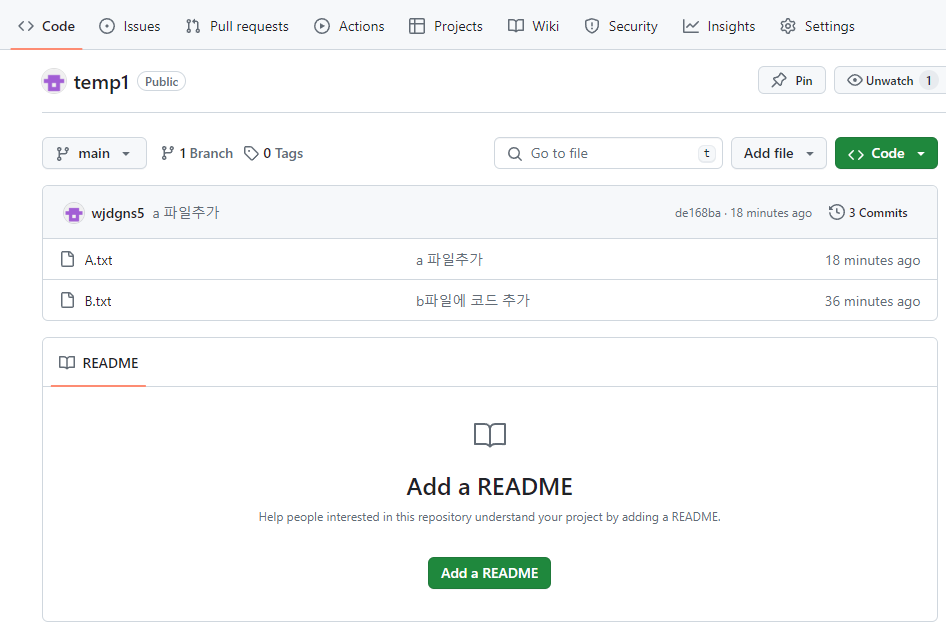
Task: Click the wjdgns5 avatar in commit bar
Action: (x=74, y=213)
